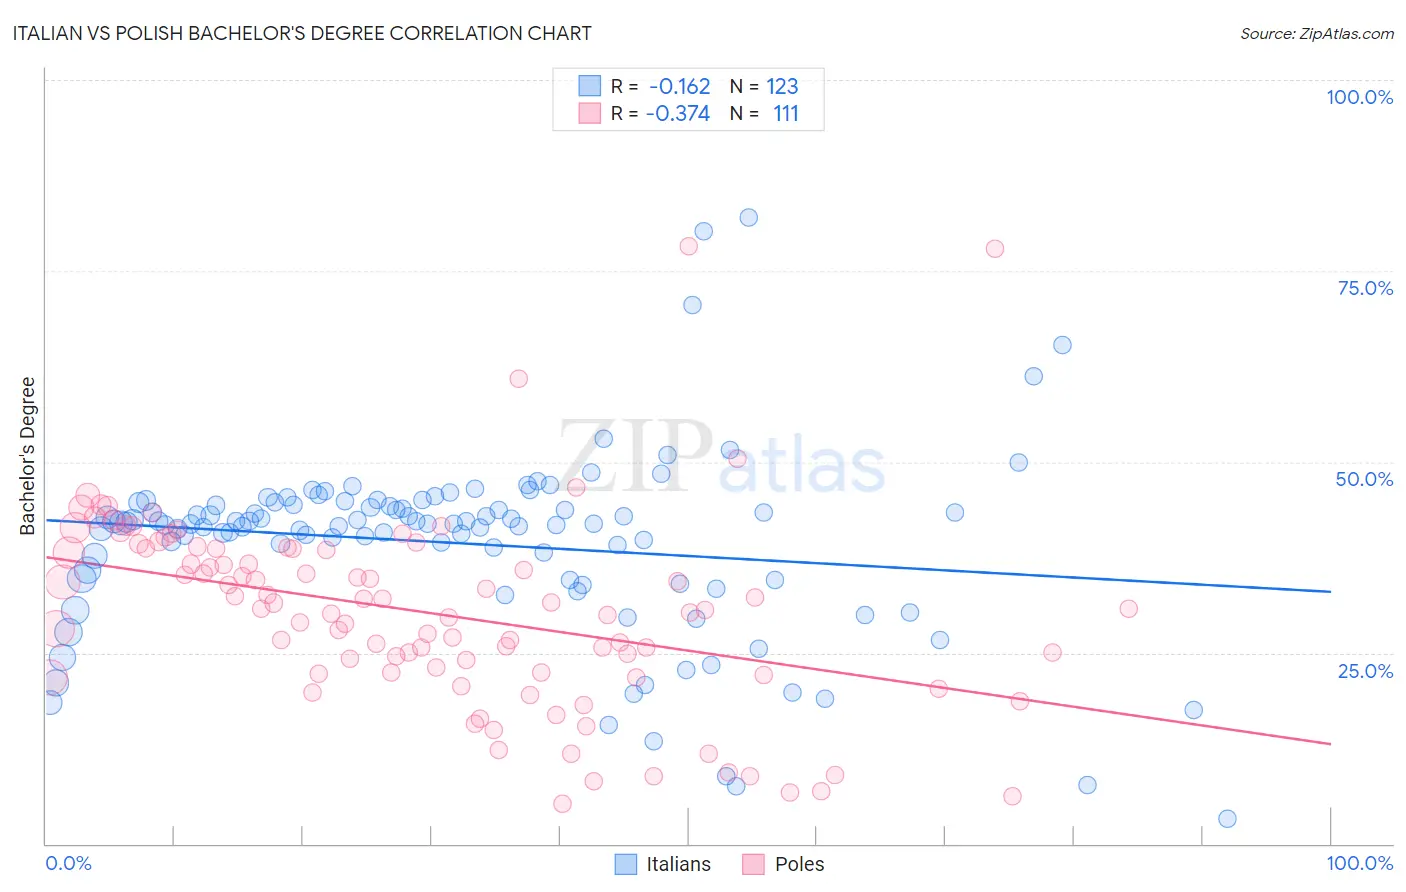The height and width of the screenshot is (892, 1406).
Task: Click the 50.0% y-axis label
Action: tap(1365, 479)
